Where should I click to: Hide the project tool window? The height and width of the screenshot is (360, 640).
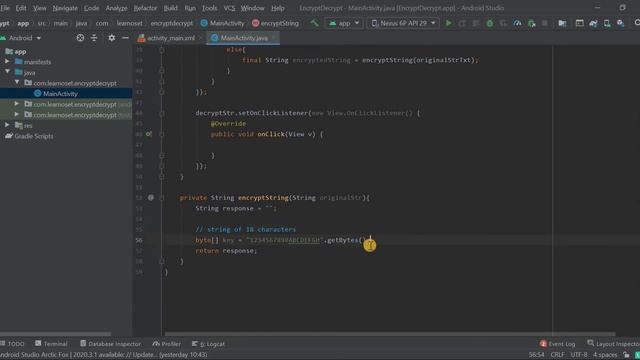(x=125, y=38)
